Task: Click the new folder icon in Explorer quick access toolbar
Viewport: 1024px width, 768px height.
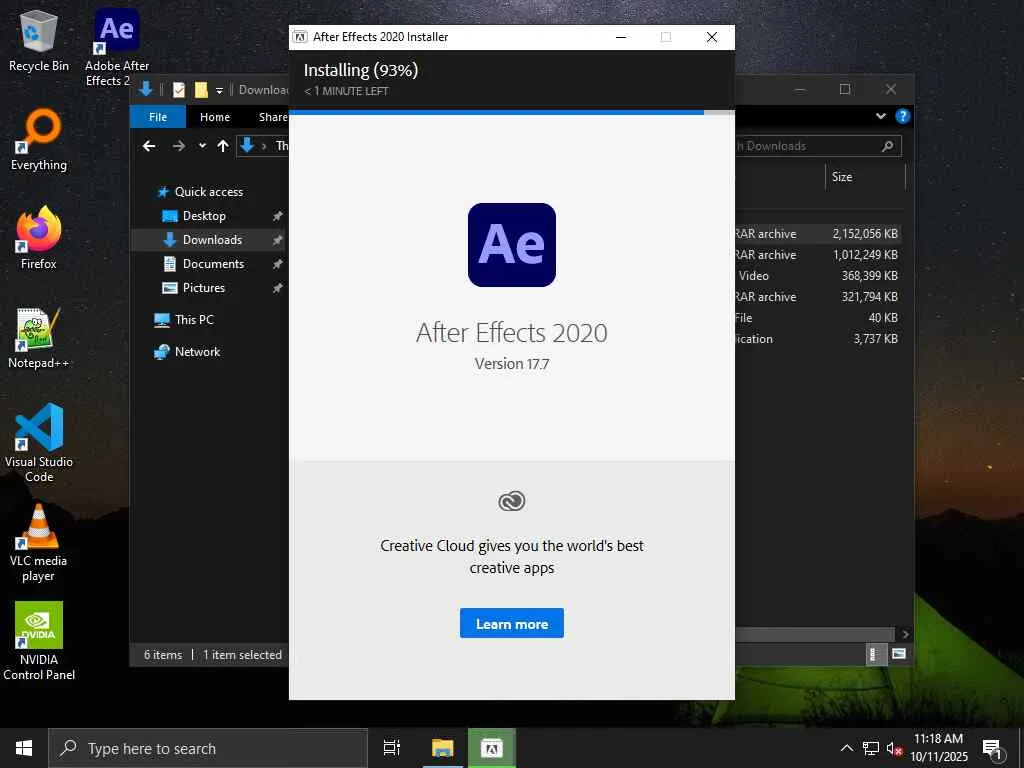Action: coord(201,89)
